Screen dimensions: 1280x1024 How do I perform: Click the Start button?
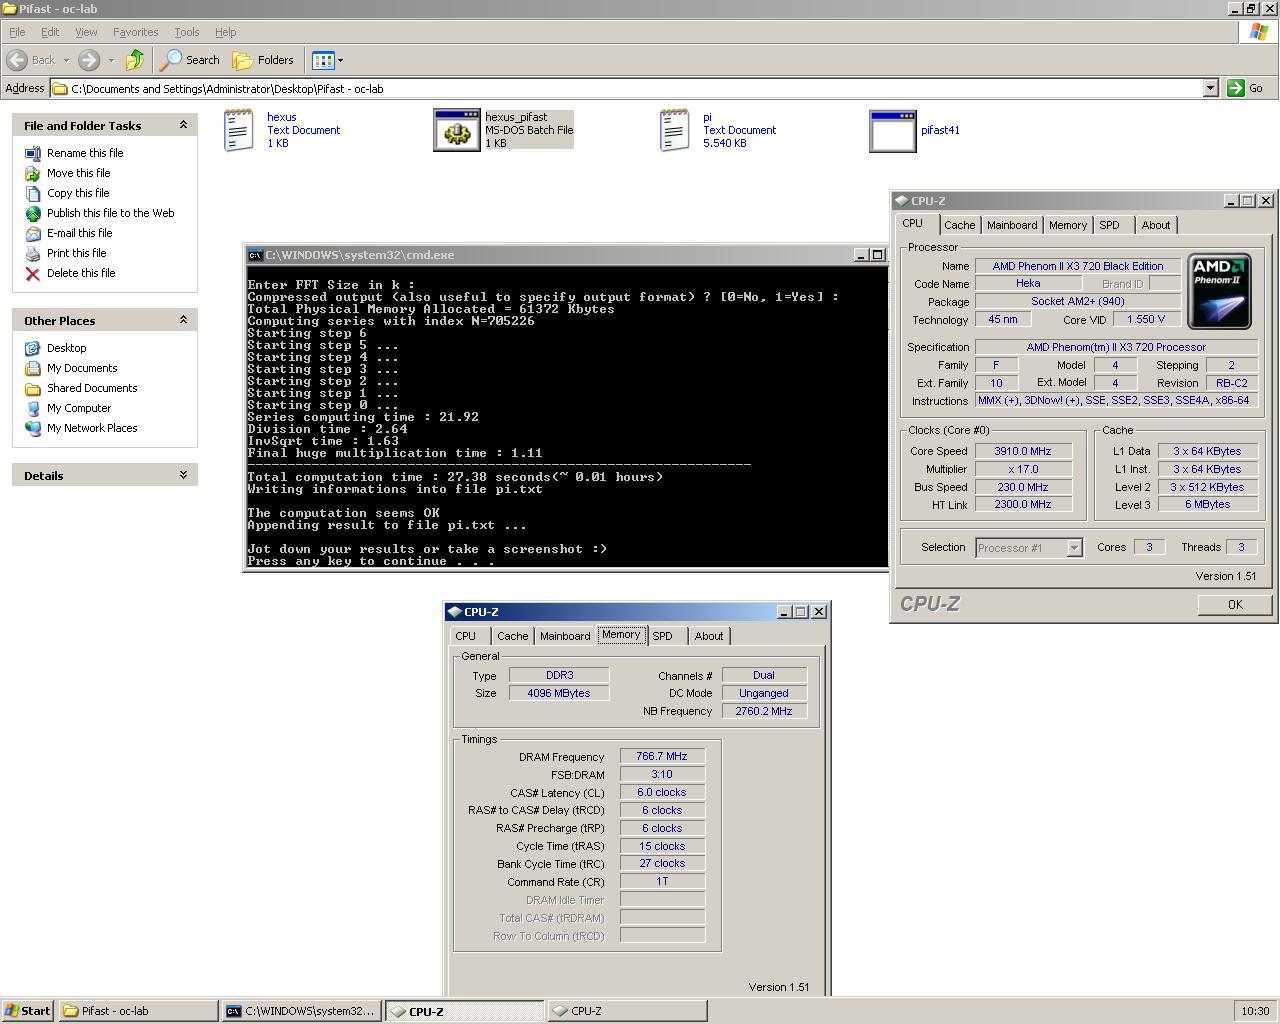(28, 1011)
